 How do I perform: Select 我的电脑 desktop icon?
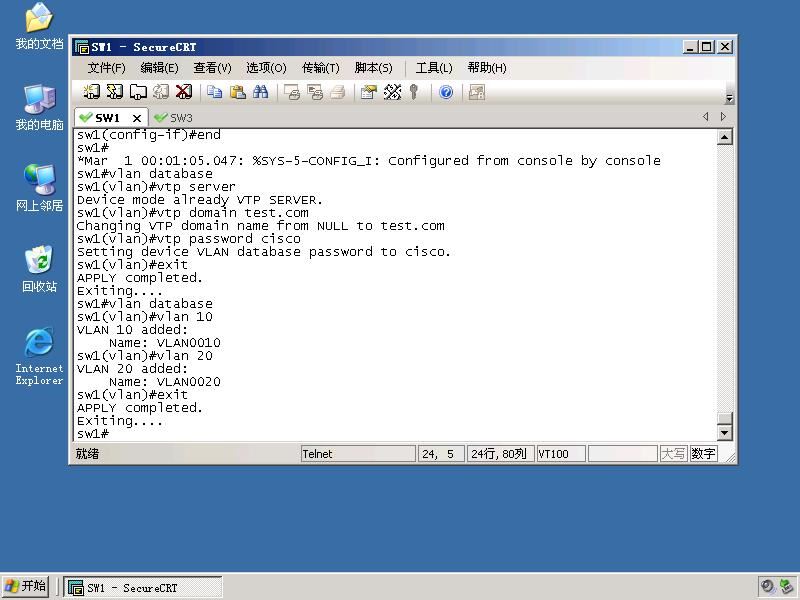click(39, 108)
